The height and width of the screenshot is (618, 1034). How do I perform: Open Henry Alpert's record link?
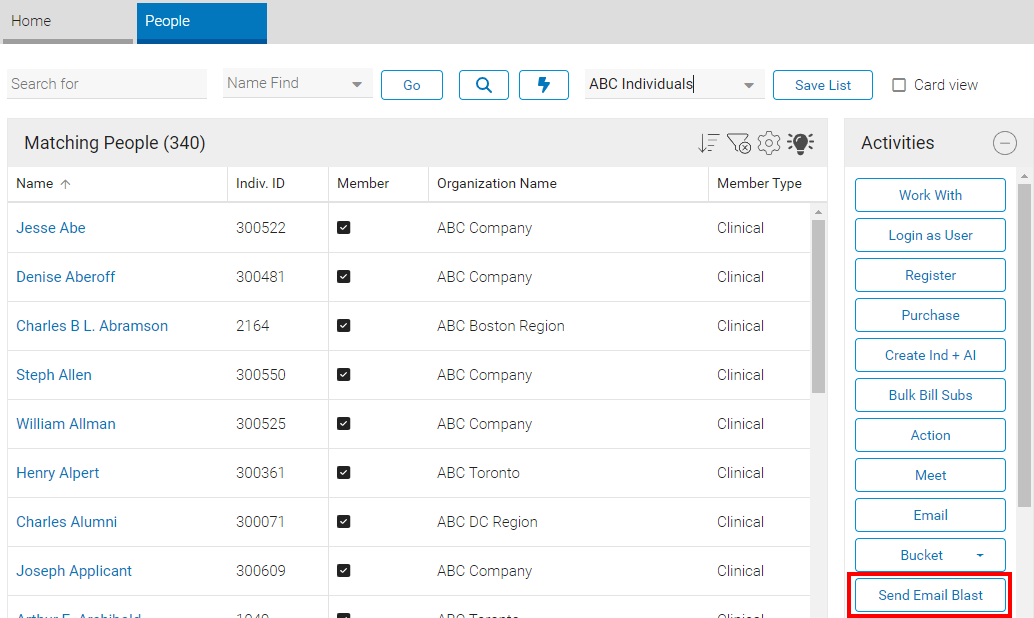57,472
